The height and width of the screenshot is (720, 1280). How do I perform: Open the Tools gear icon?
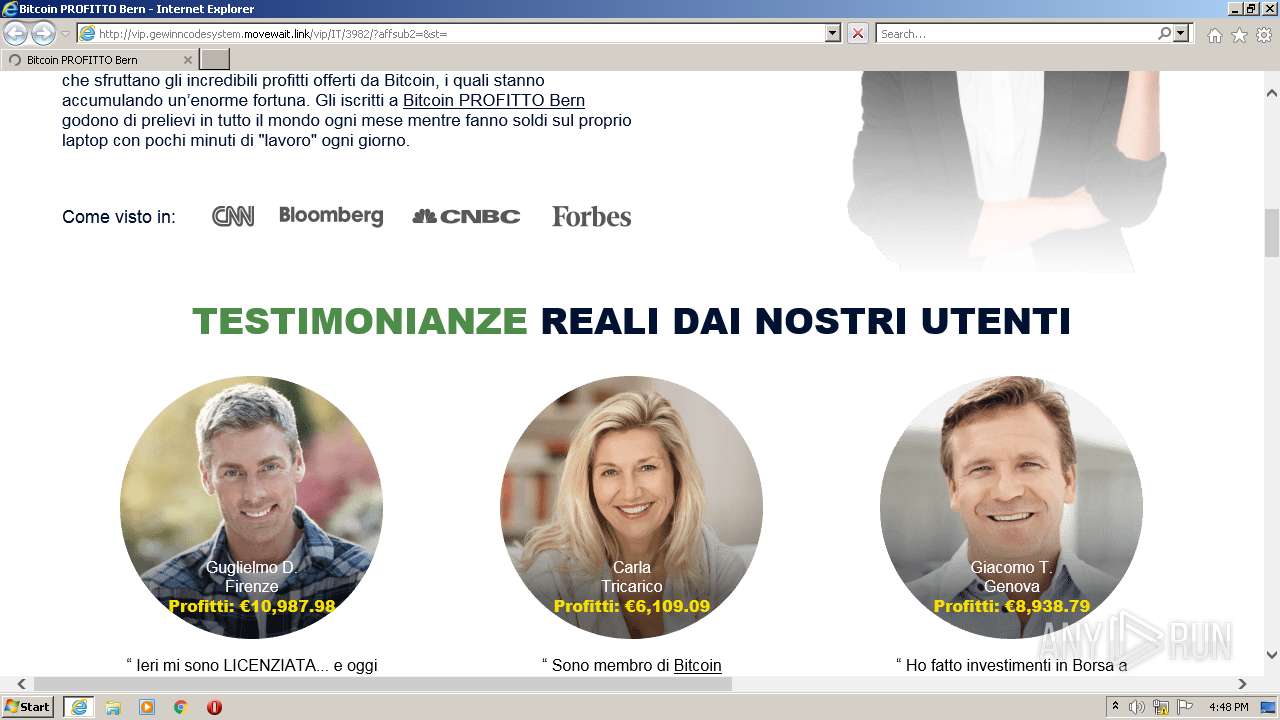(1264, 35)
